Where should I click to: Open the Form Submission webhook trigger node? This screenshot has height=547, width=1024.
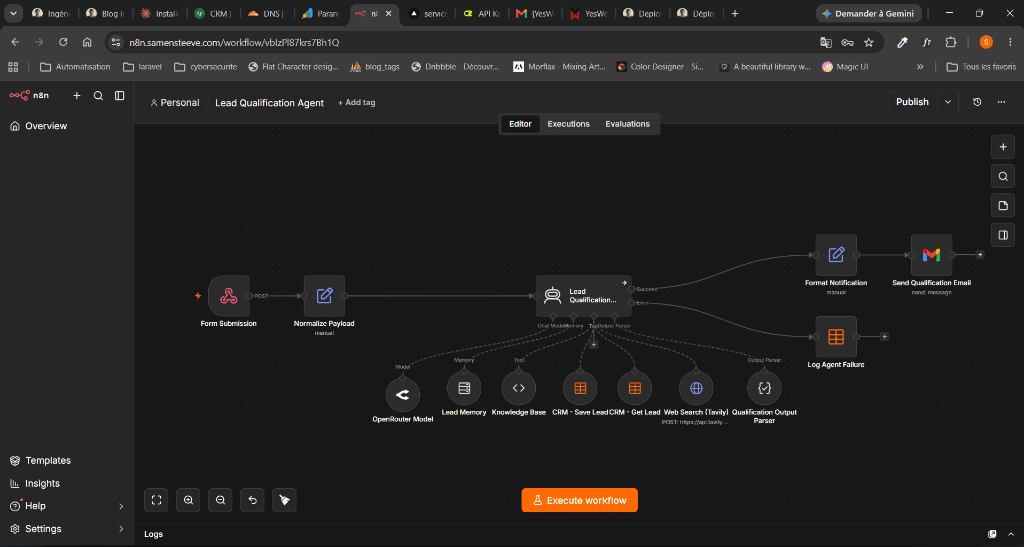pos(229,296)
